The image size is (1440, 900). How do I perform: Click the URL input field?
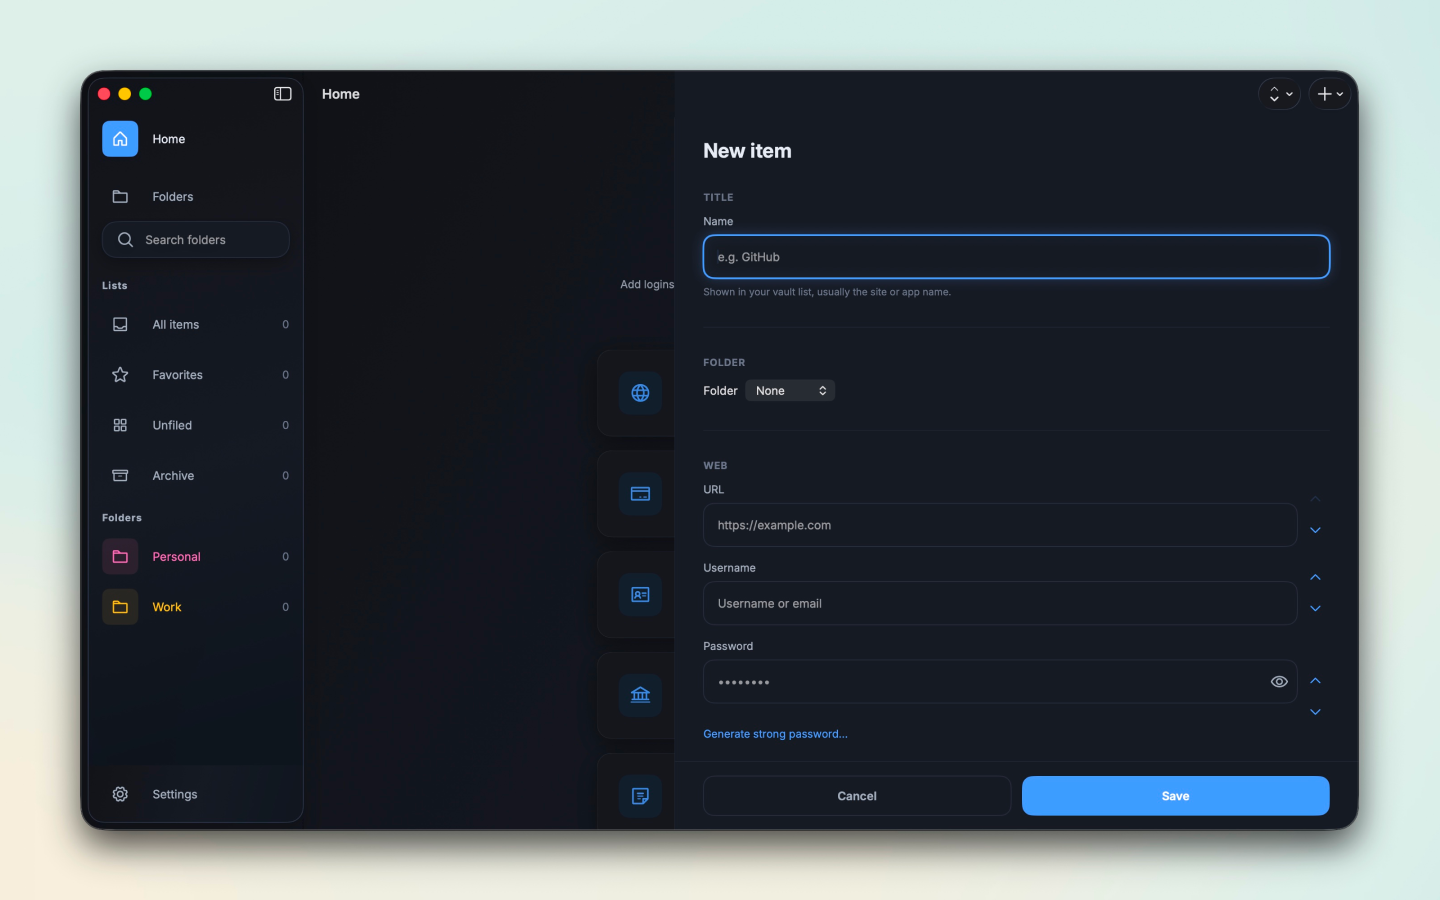click(1000, 525)
